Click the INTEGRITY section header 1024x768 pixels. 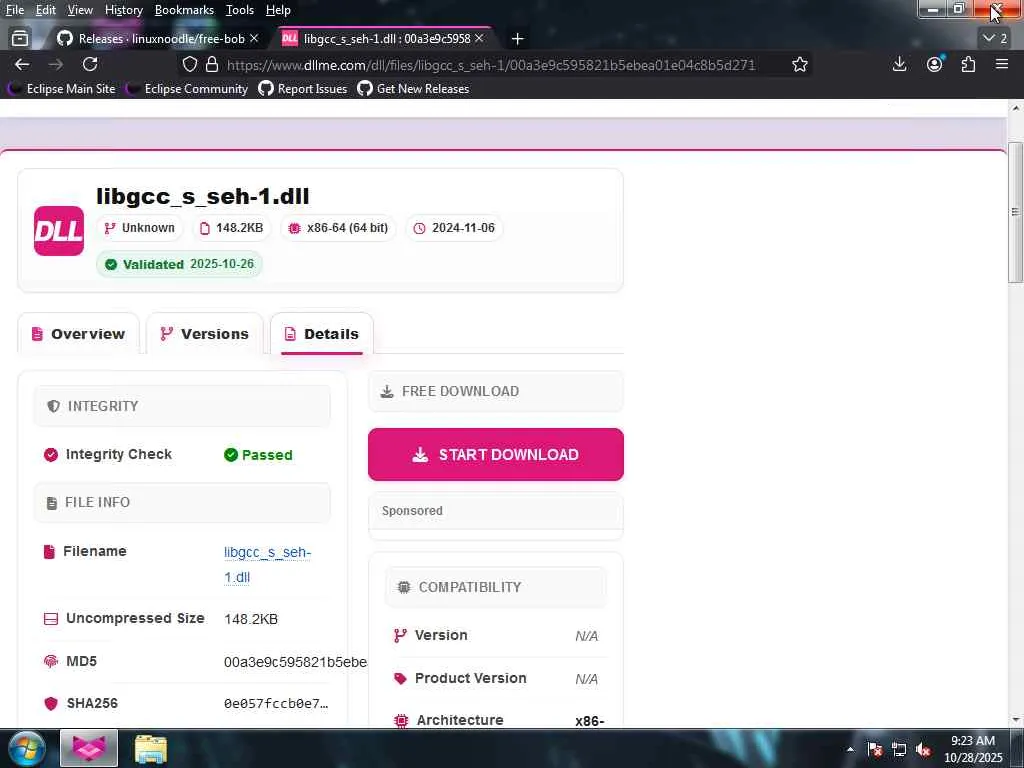click(x=182, y=406)
